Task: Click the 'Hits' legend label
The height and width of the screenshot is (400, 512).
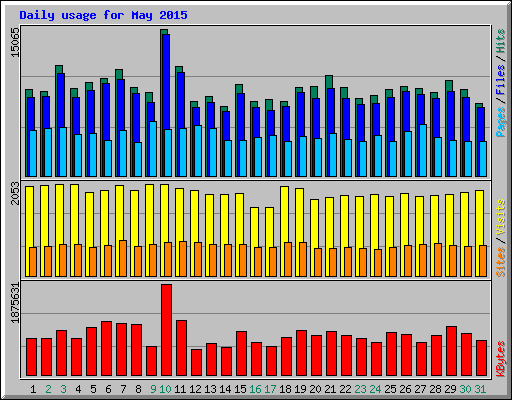Action: pyautogui.click(x=501, y=41)
